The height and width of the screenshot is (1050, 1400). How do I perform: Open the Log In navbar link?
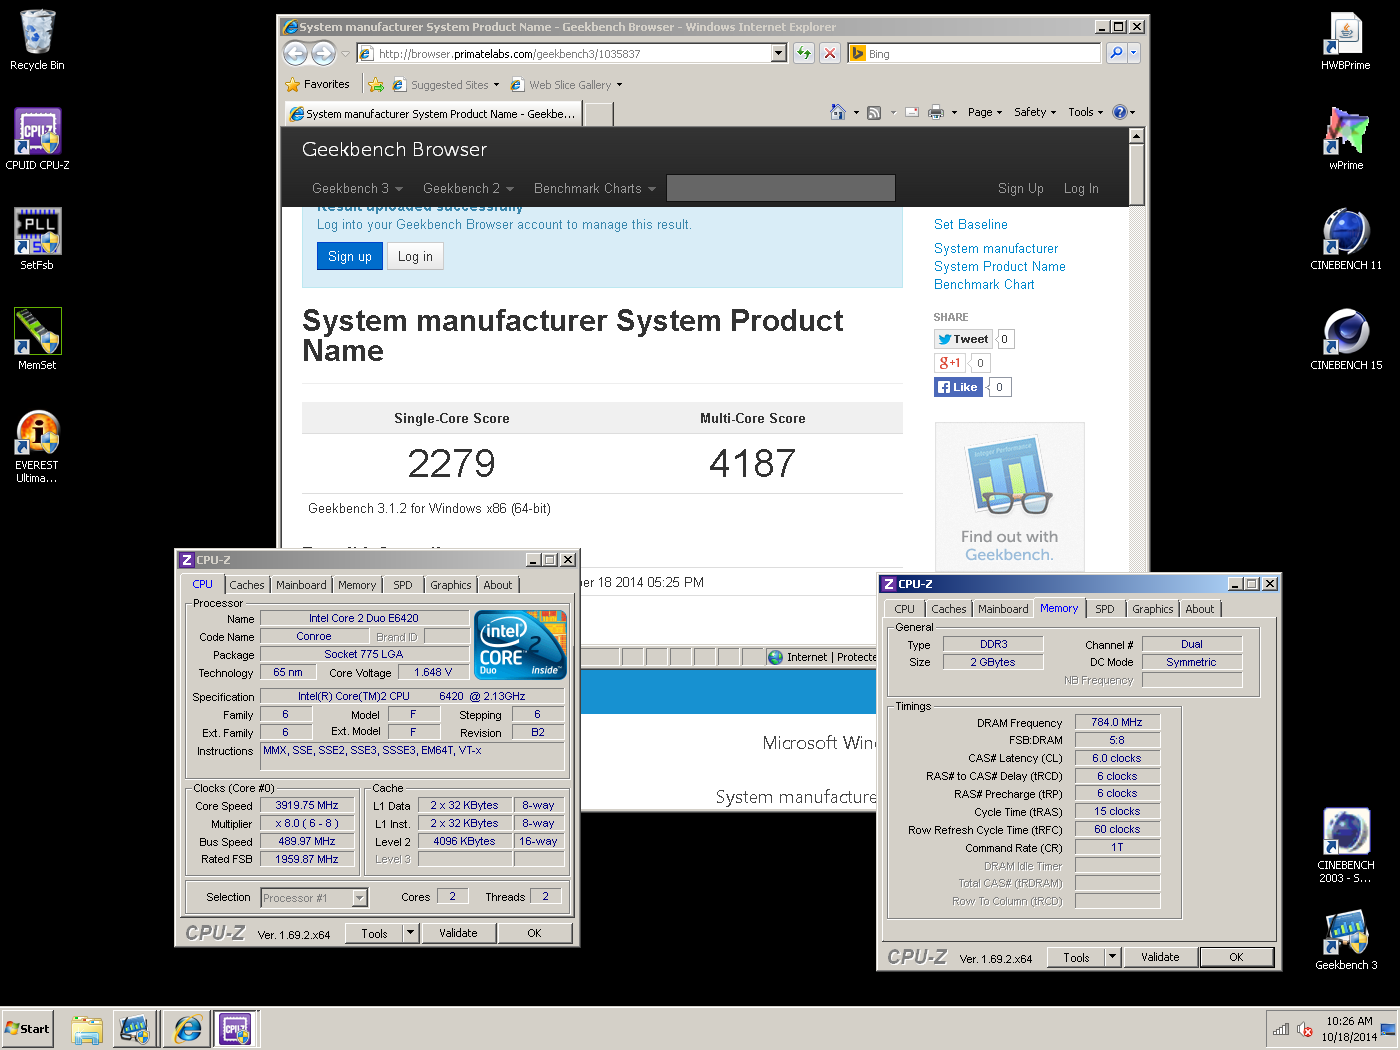click(x=1081, y=188)
